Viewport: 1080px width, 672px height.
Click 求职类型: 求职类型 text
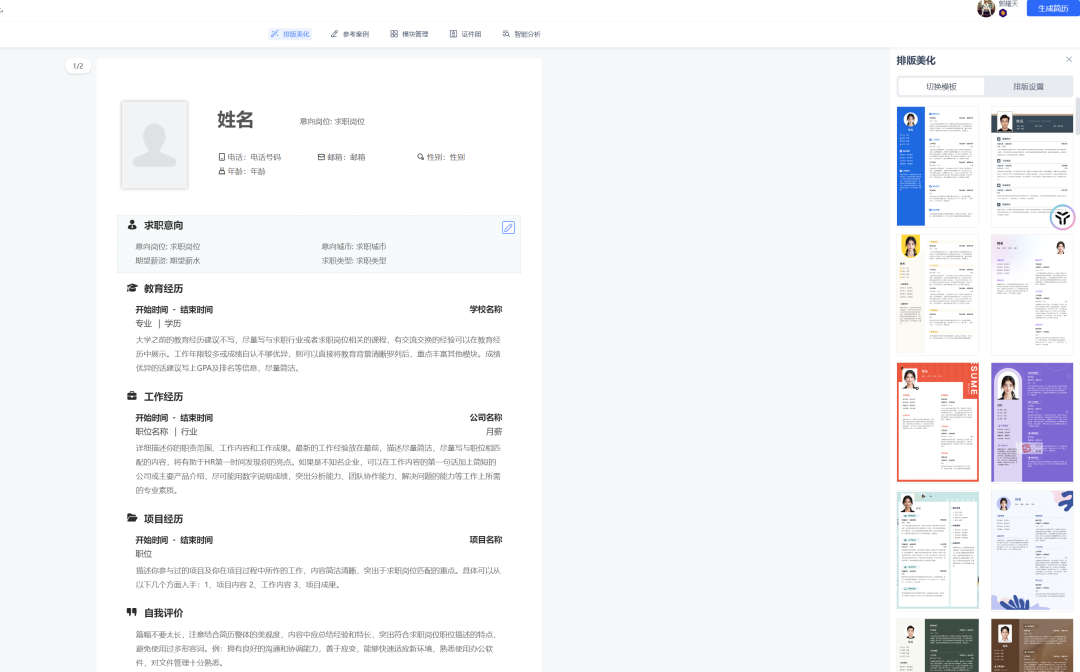(354, 261)
